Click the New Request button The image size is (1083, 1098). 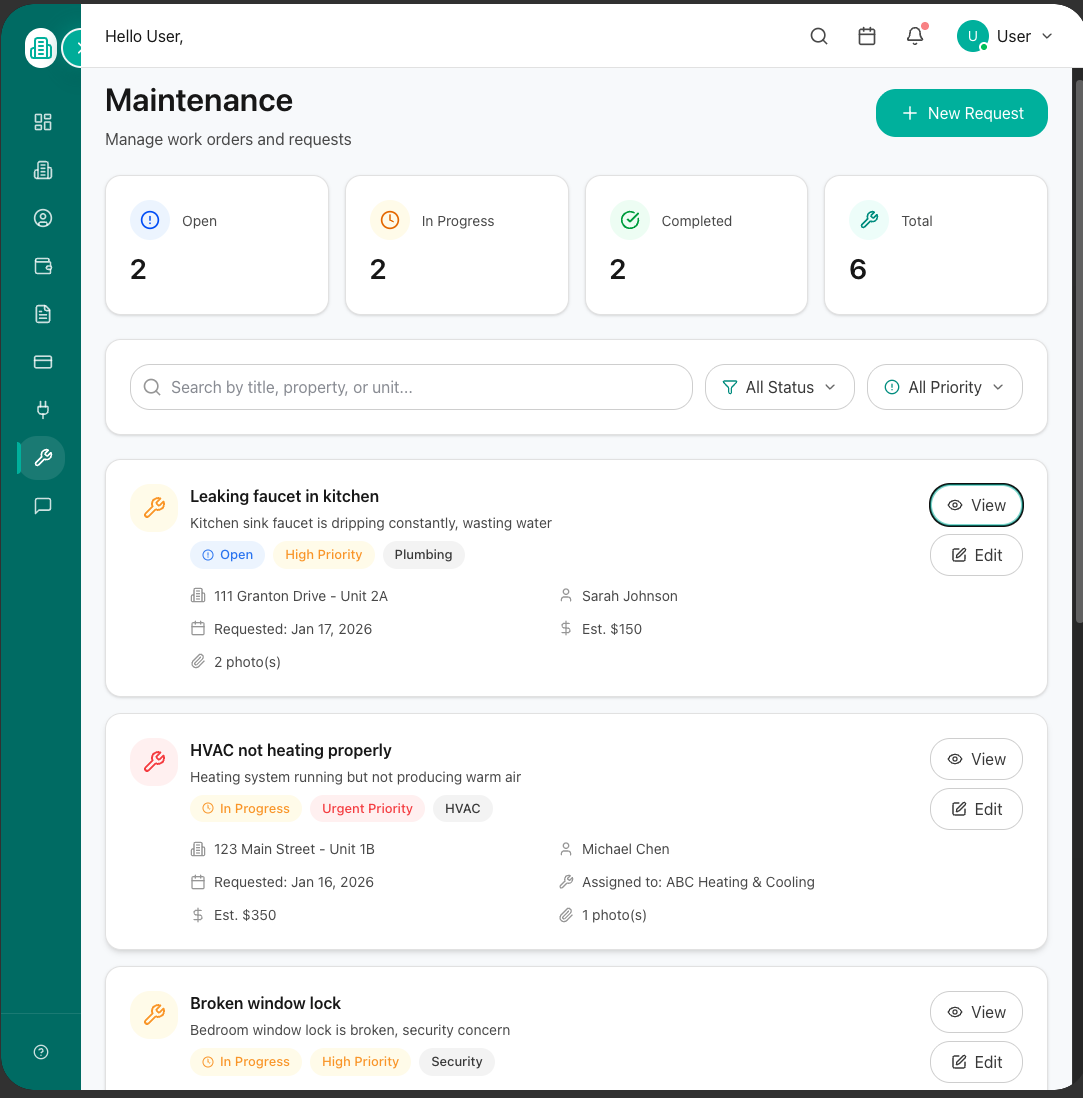961,113
